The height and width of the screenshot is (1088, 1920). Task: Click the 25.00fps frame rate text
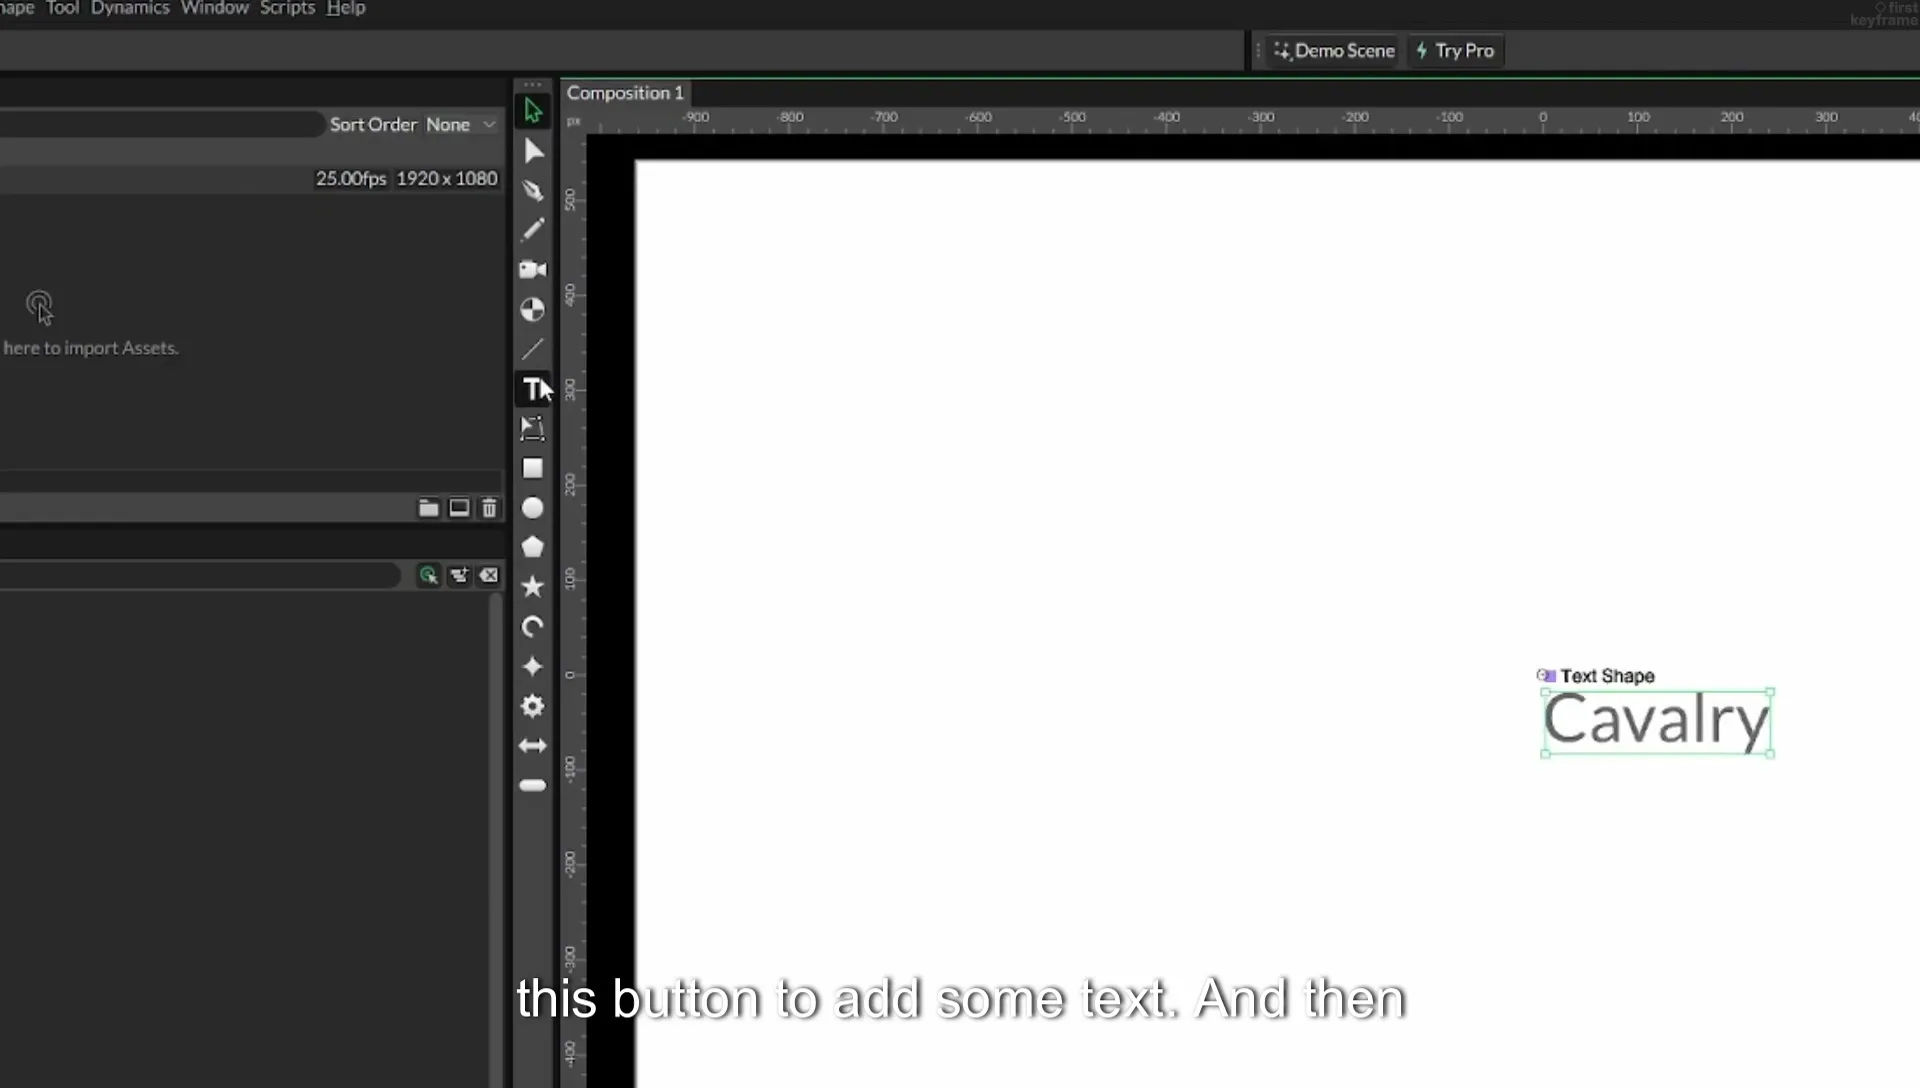(x=351, y=178)
